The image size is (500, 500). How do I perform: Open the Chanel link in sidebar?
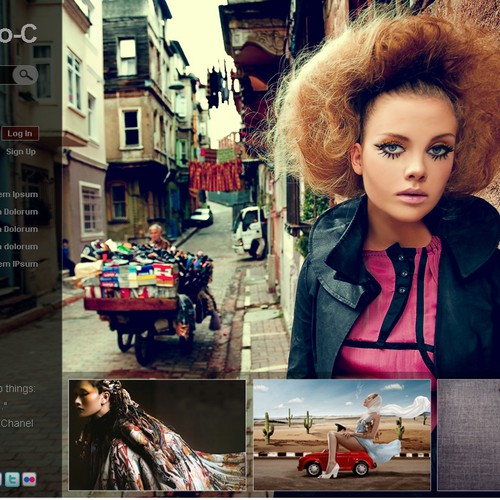coord(17,423)
